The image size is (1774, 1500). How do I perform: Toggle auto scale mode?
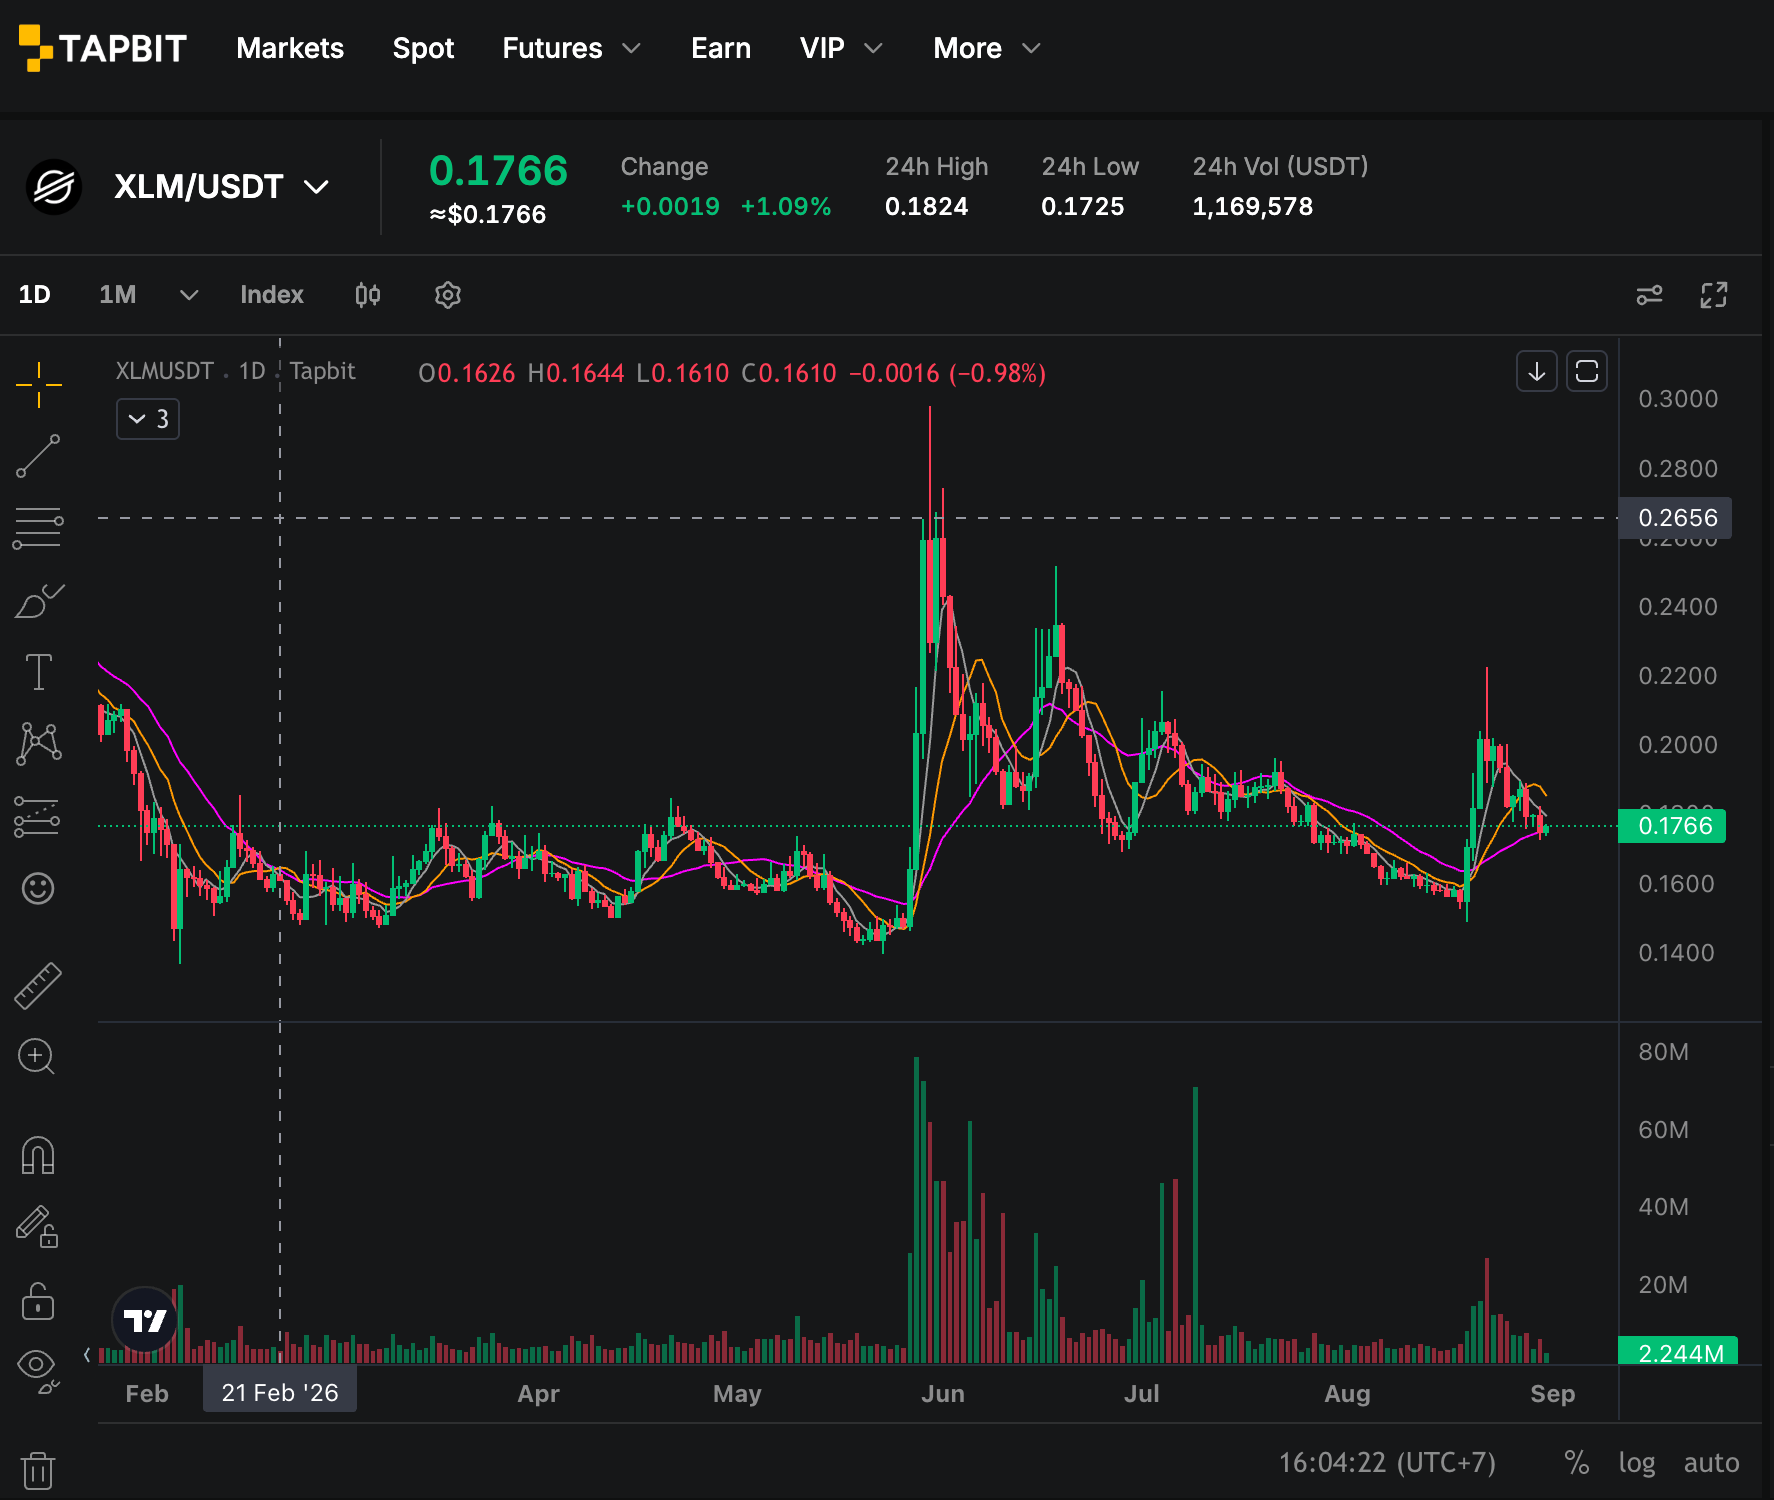[1711, 1463]
